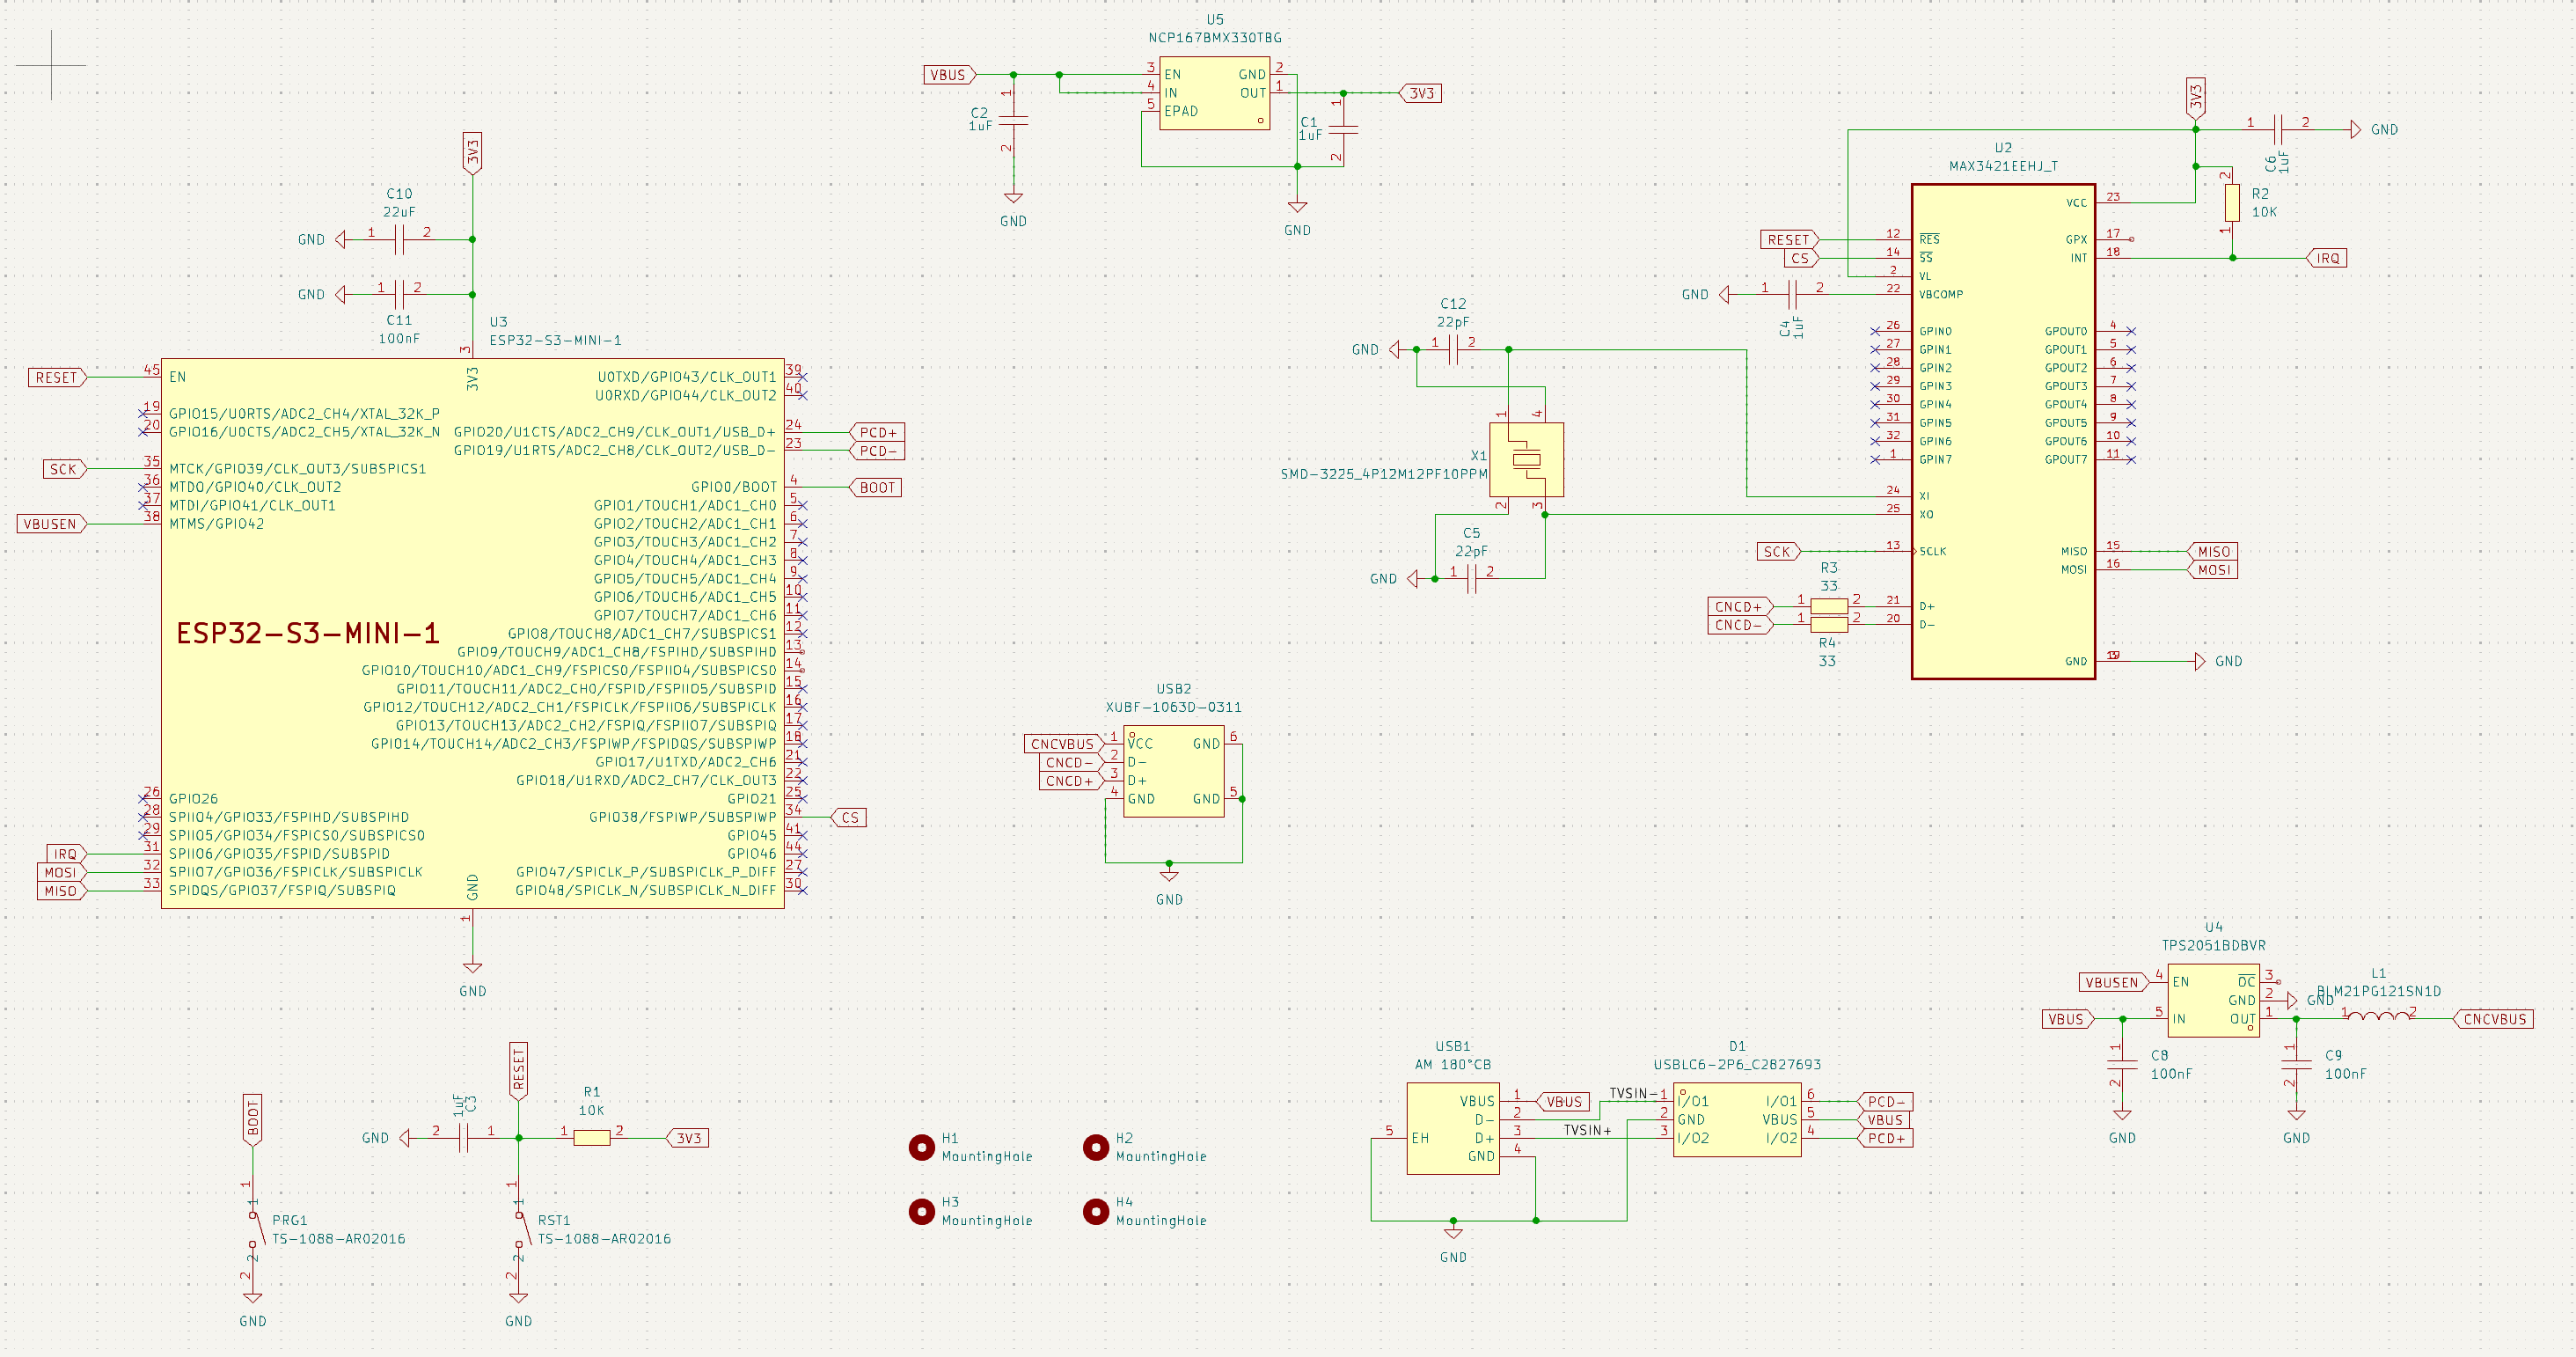Image resolution: width=2576 pixels, height=1357 pixels.
Task: Select the 3V3 label next to R1
Action: pyautogui.click(x=687, y=1138)
